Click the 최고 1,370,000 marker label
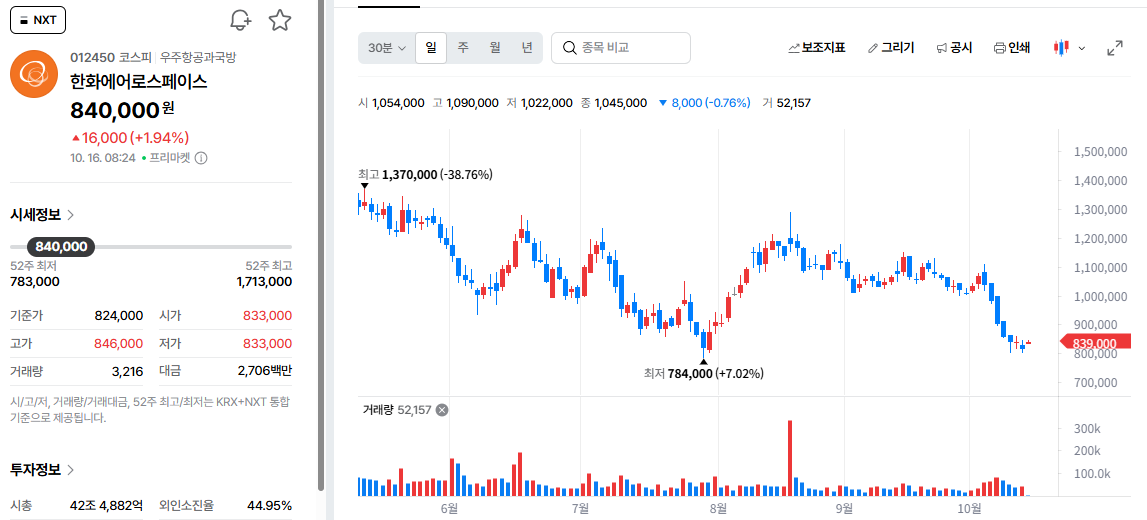Screen dimensions: 1147x520 425,175
